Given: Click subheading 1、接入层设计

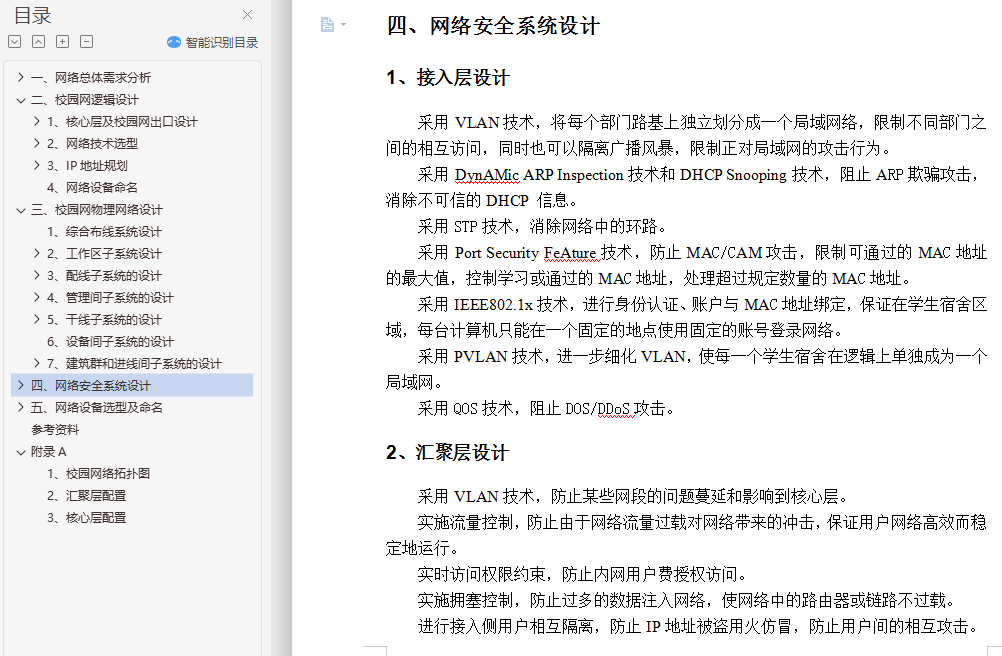Looking at the screenshot, I should coord(448,78).
